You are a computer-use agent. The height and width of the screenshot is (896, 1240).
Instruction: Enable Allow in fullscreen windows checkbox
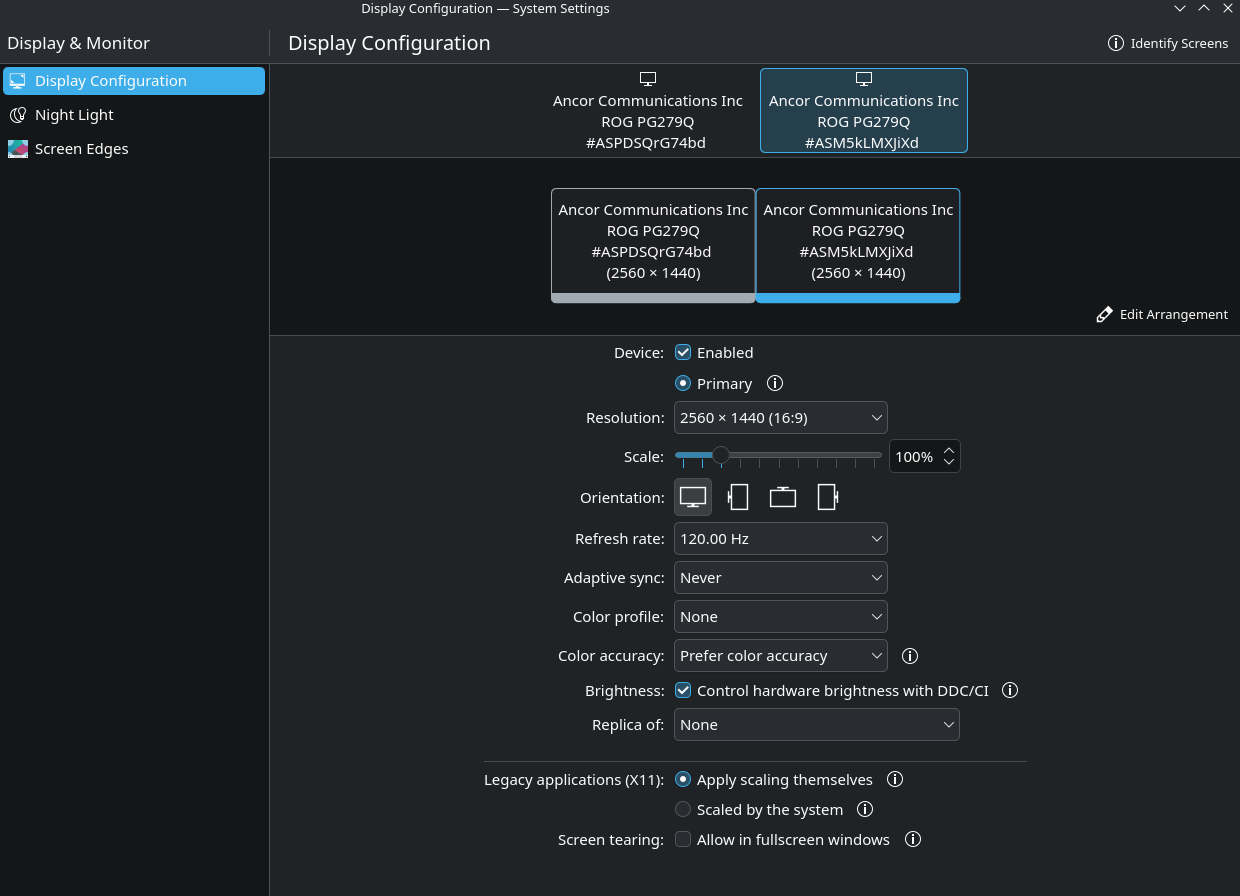click(x=683, y=840)
